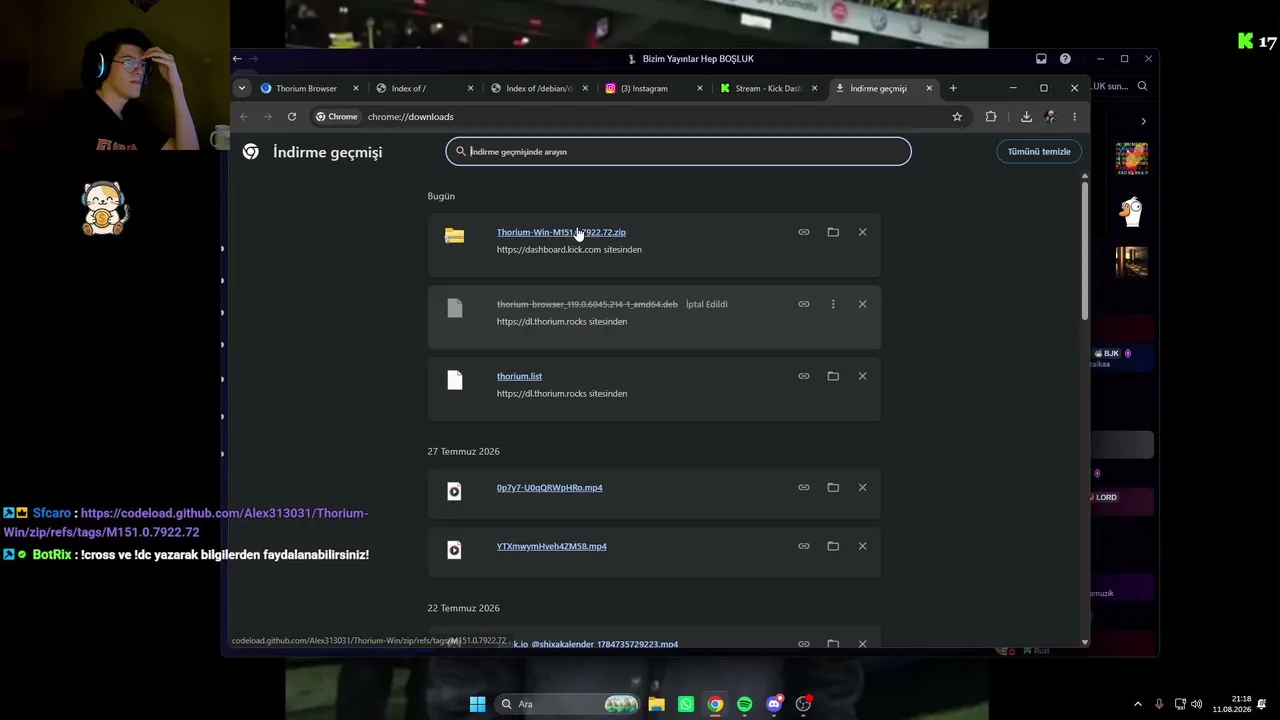Click the back arrow in Bizim Yayınlar window

[x=237, y=59]
